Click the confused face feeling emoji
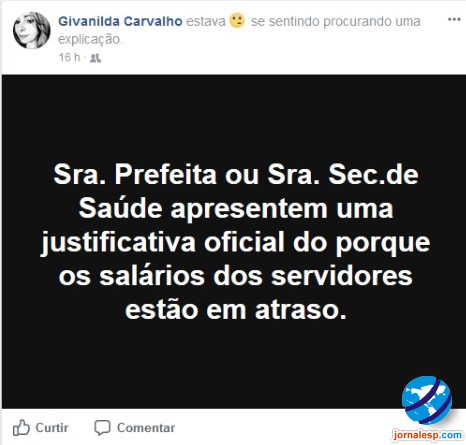Screen dimensions: 466x445 click(237, 21)
